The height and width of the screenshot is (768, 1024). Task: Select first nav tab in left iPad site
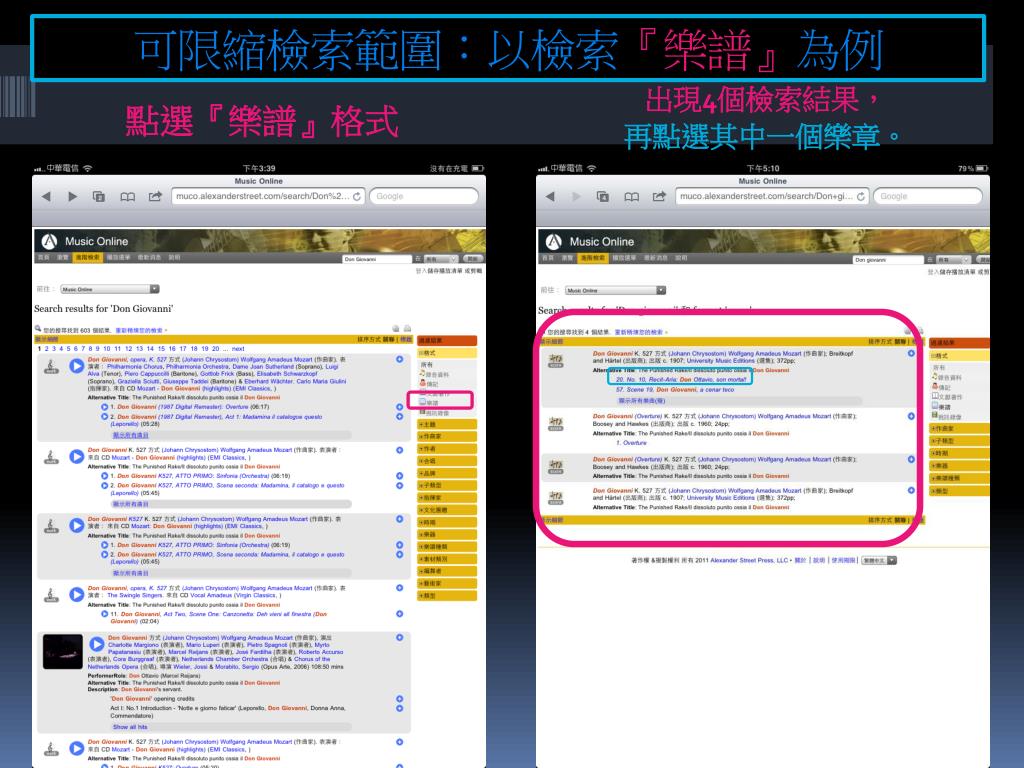point(43,258)
